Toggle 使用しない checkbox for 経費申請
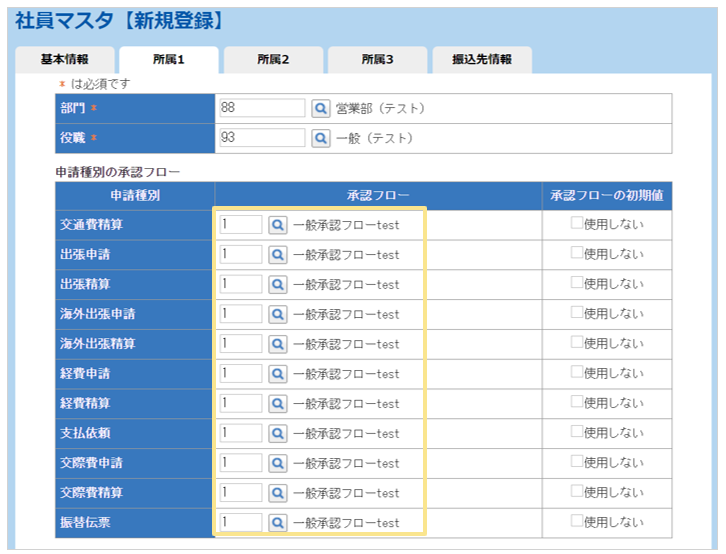Image resolution: width=726 pixels, height=554 pixels. click(577, 373)
